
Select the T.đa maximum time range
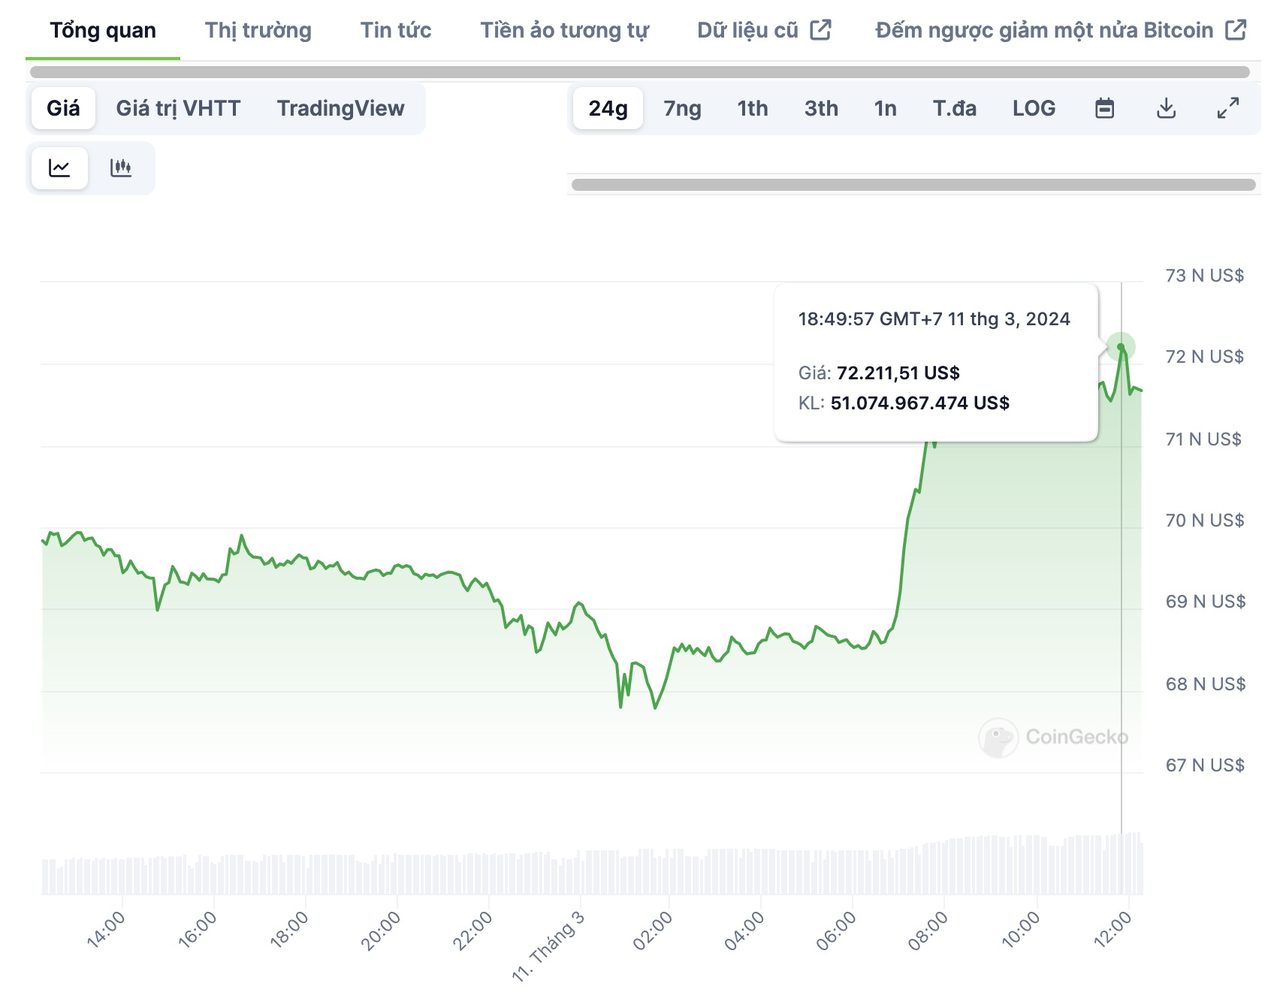point(955,108)
